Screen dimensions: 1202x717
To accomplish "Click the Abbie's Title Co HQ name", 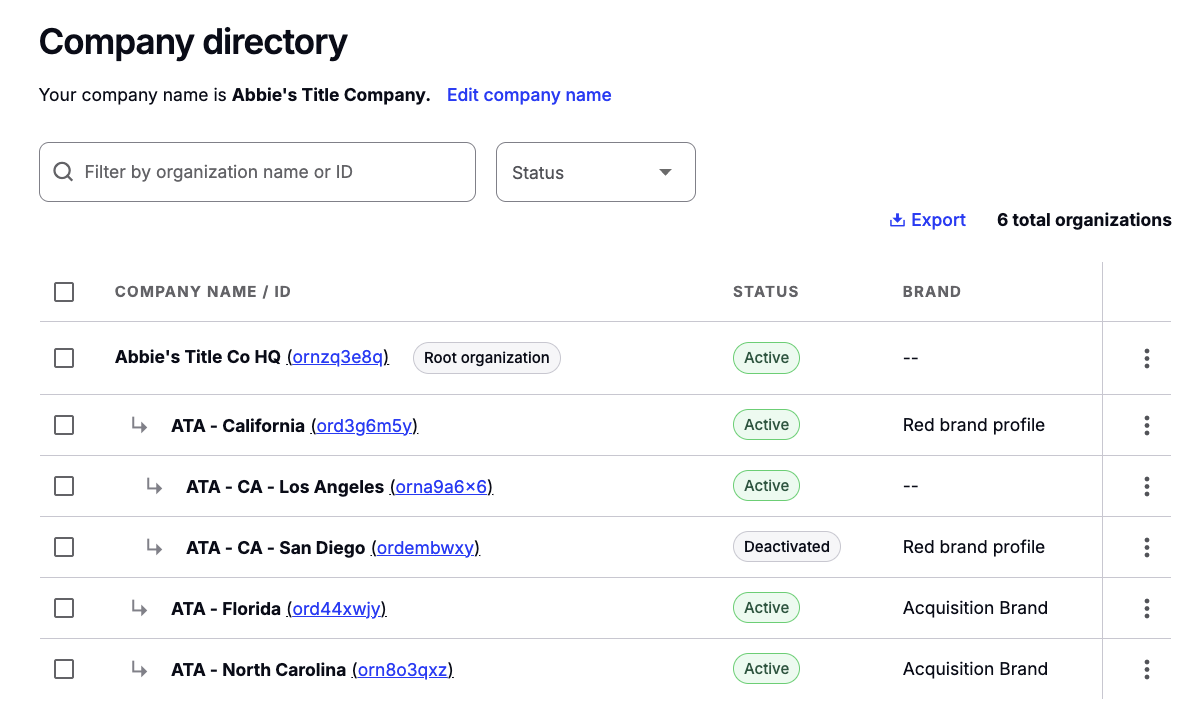I will 198,357.
